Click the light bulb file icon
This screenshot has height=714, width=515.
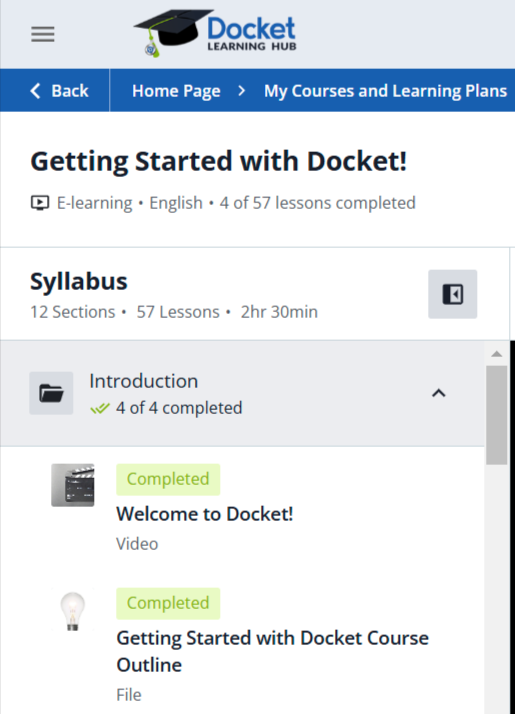click(x=73, y=610)
